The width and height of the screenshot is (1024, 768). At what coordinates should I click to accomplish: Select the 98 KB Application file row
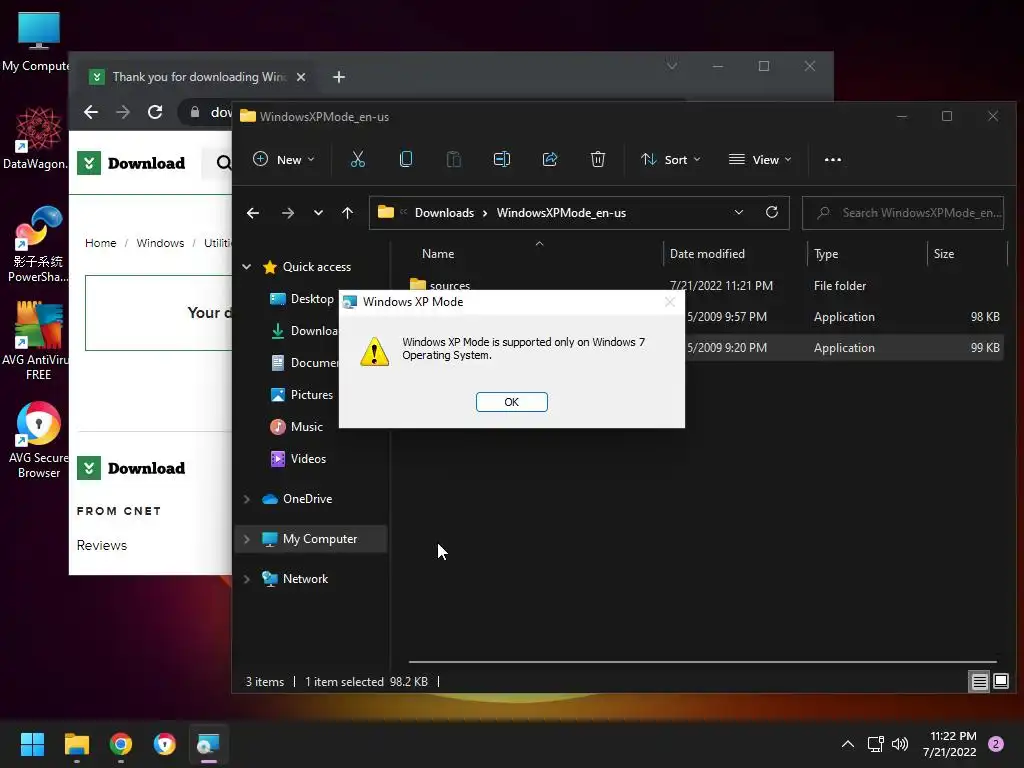pos(844,317)
